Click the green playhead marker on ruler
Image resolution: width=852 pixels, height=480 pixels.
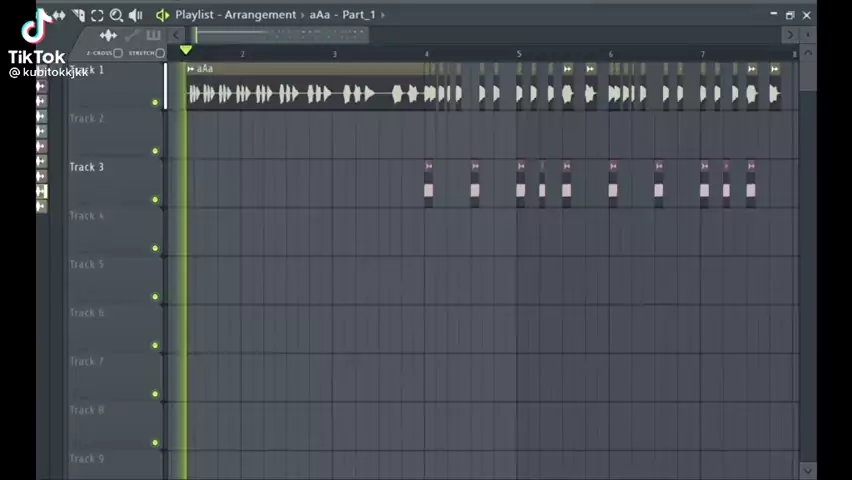[186, 50]
